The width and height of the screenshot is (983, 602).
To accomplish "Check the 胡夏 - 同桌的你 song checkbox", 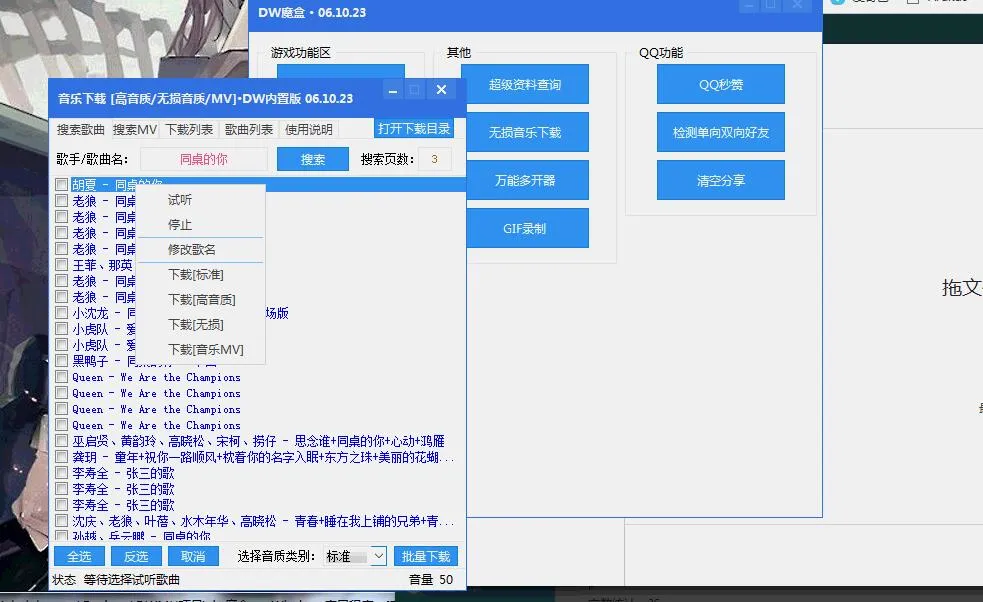I will 62,184.
